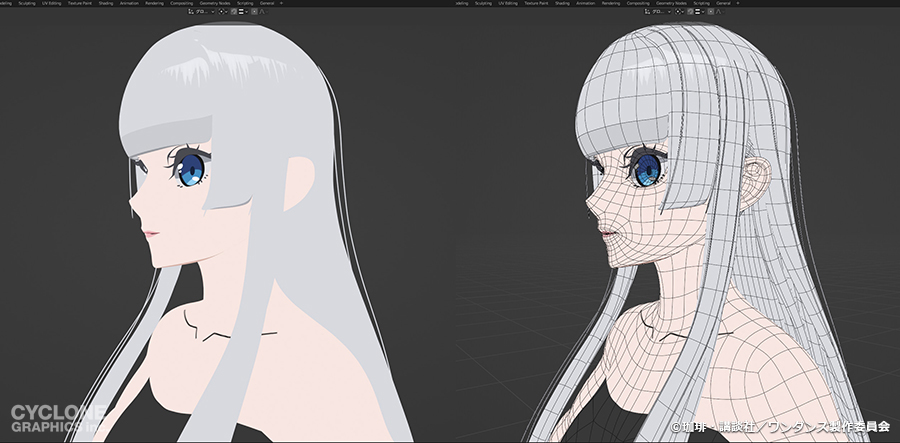
Task: Open Texture Paint tab in left window
Action: 80,3
